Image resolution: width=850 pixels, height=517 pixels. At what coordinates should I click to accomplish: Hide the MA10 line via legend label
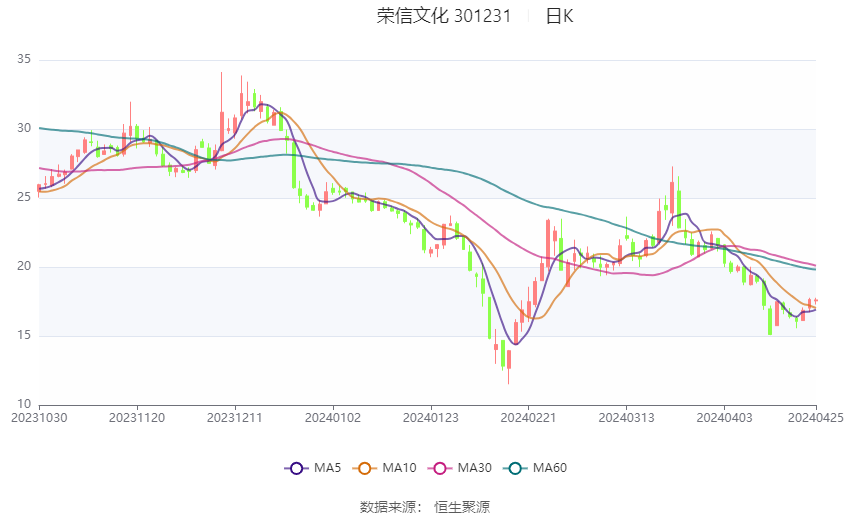[x=399, y=468]
